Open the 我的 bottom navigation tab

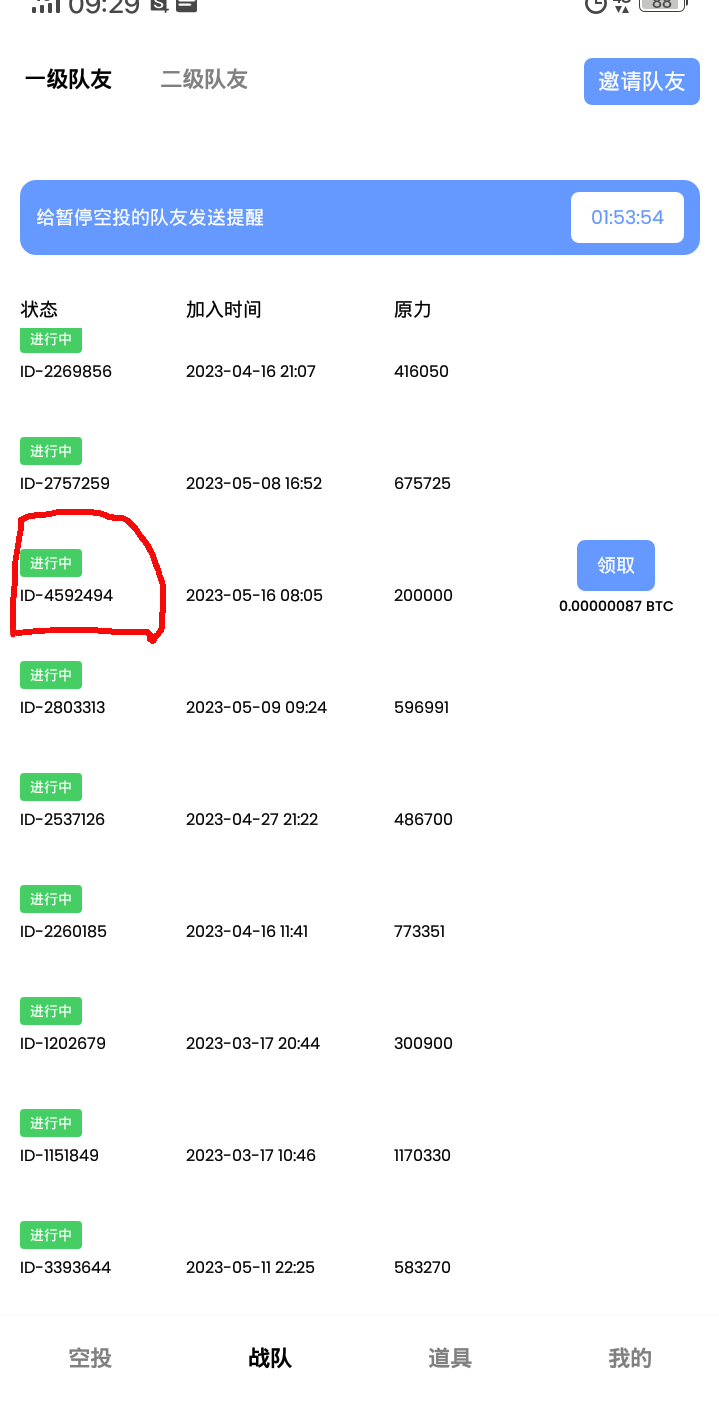629,1358
